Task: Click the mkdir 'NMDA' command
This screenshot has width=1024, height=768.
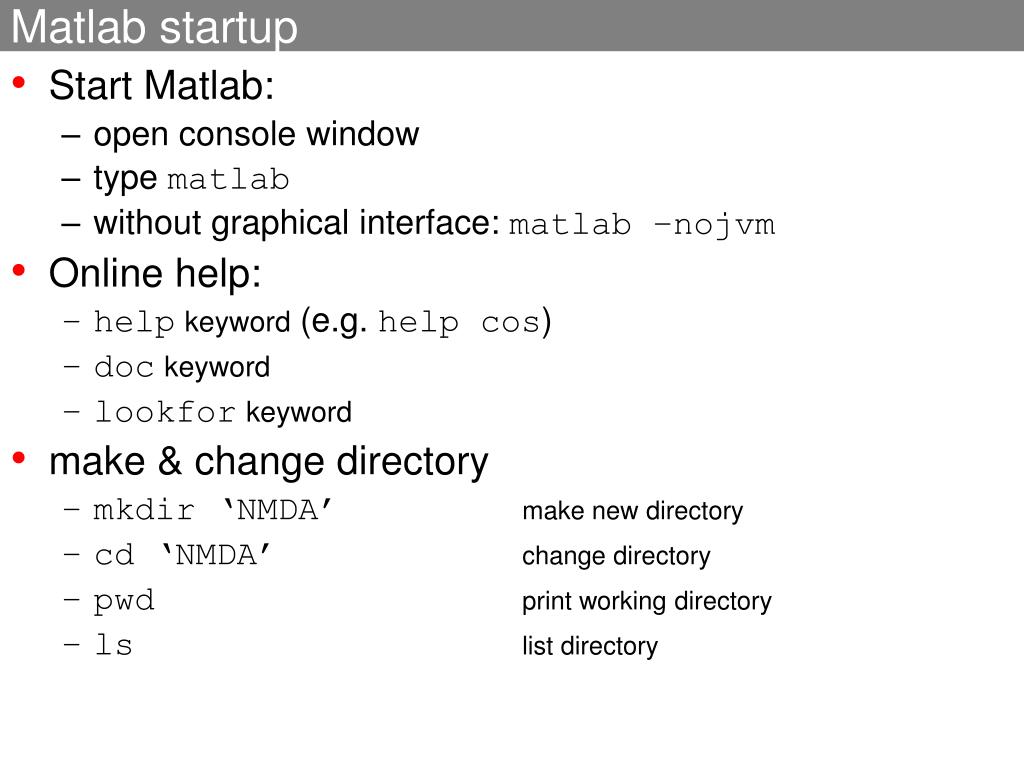Action: (213, 510)
